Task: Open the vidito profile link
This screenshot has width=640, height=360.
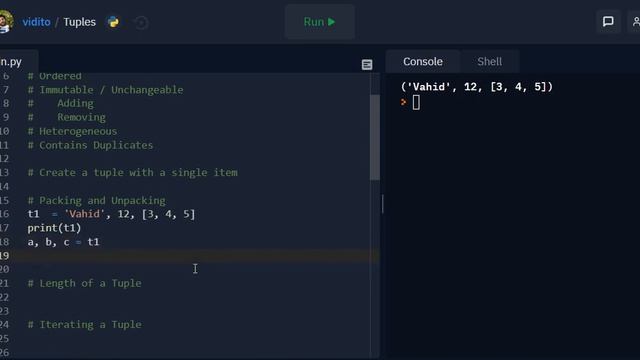Action: (x=36, y=22)
